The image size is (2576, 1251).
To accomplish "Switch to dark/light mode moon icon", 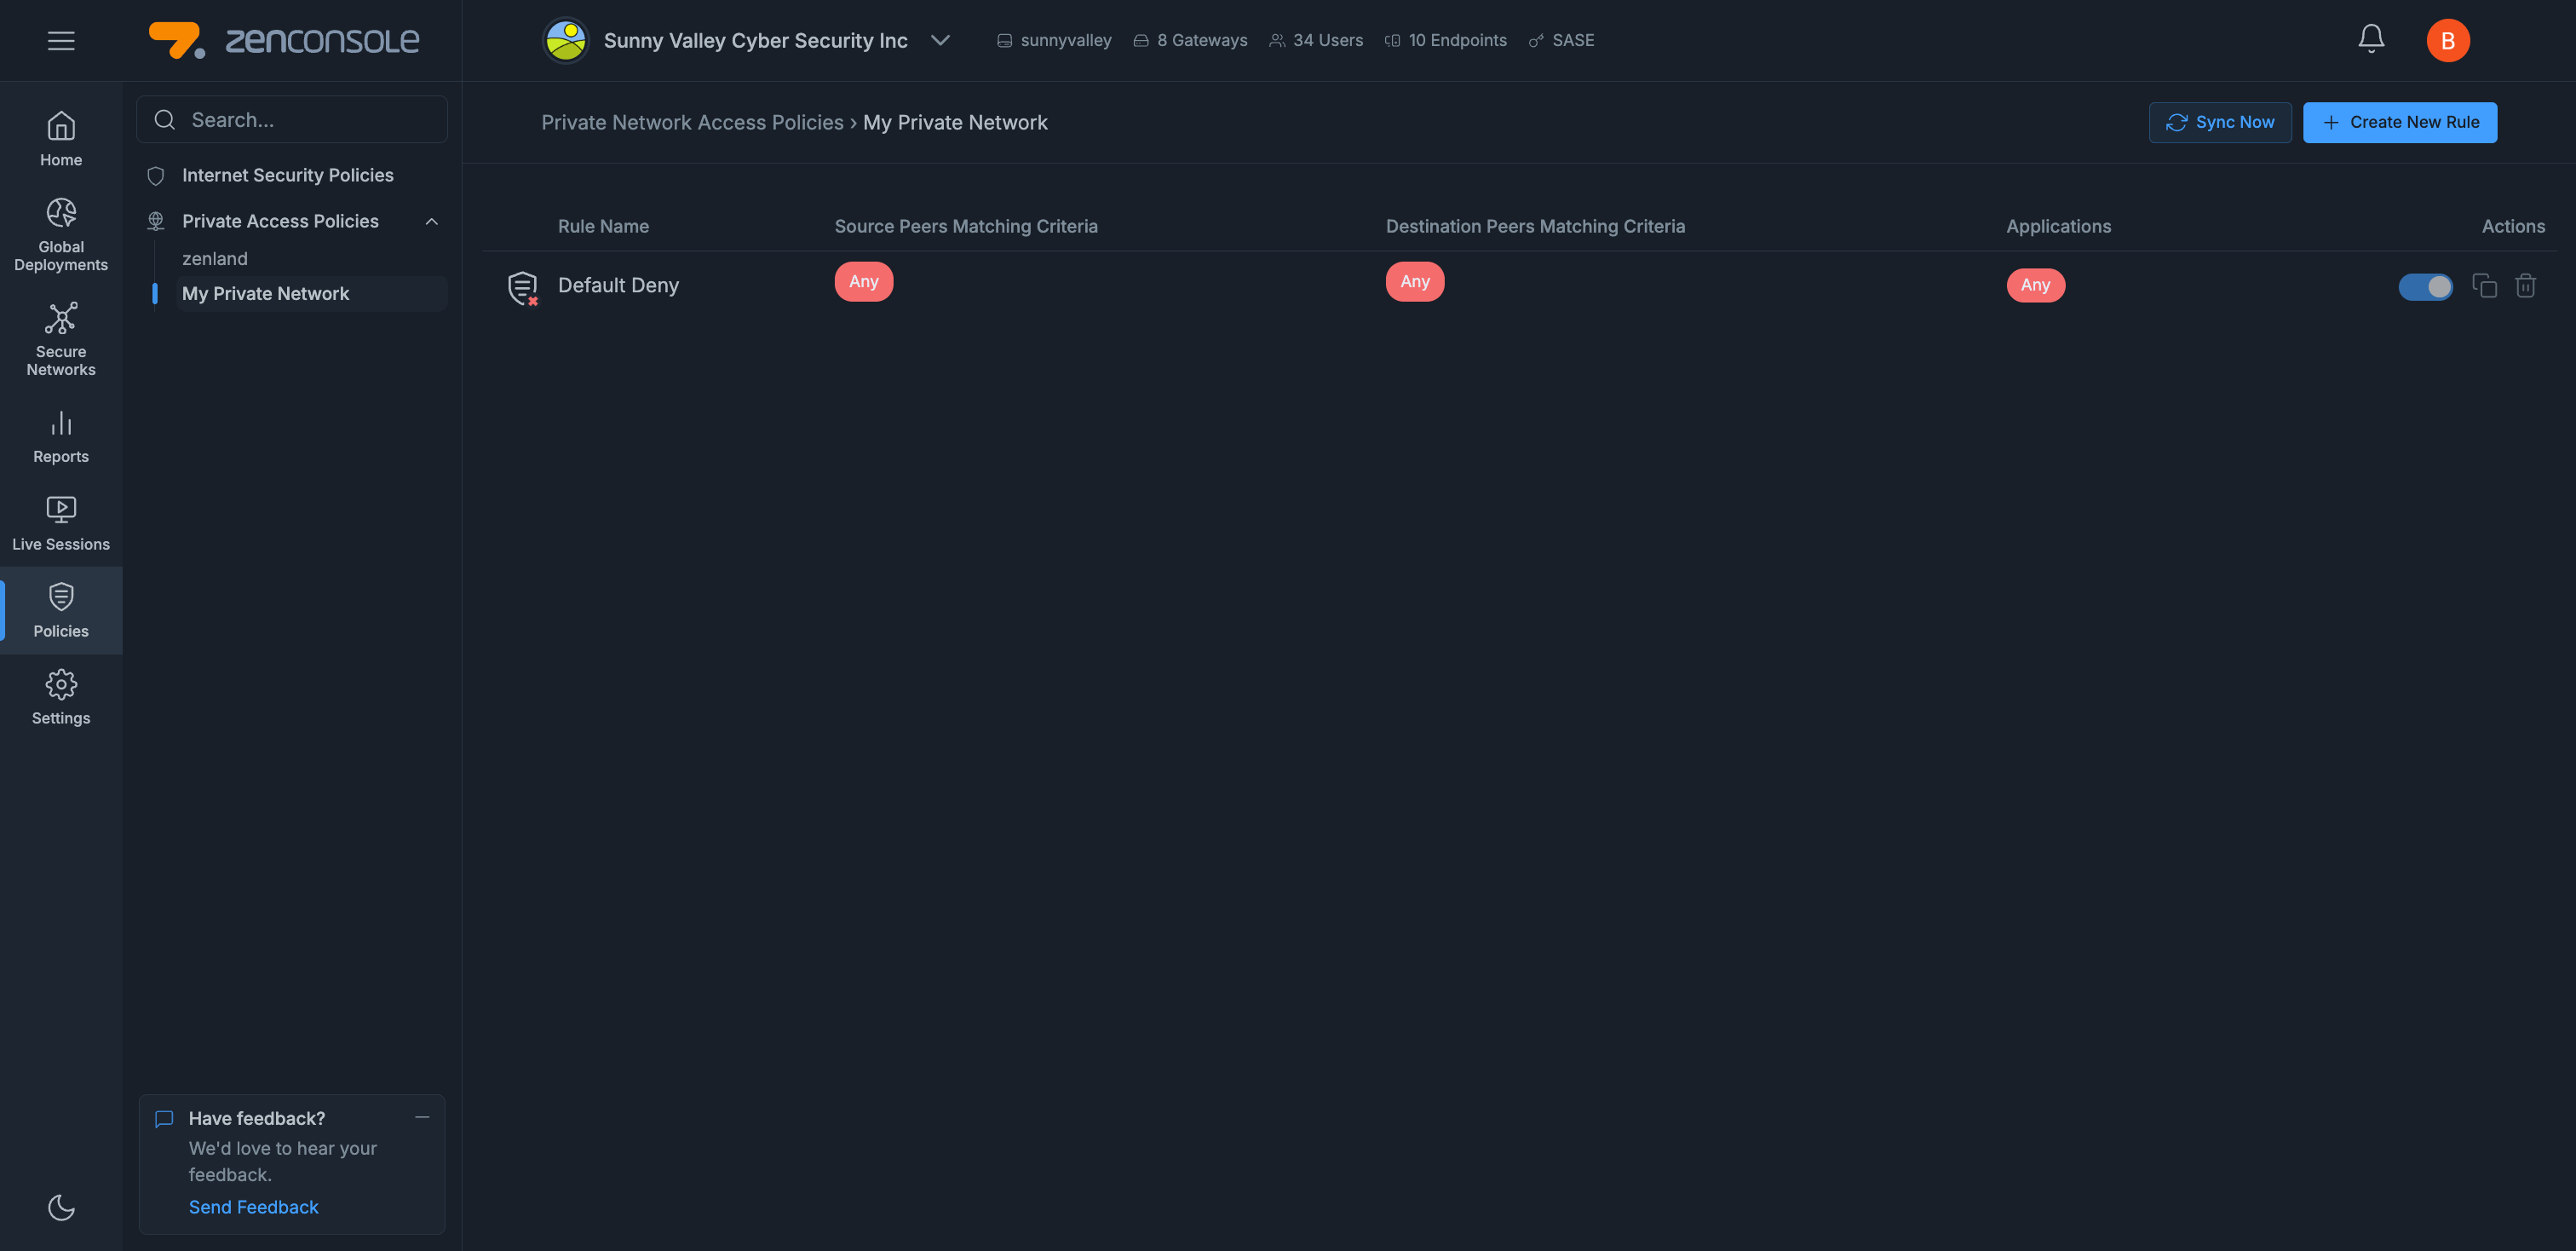I will [61, 1207].
